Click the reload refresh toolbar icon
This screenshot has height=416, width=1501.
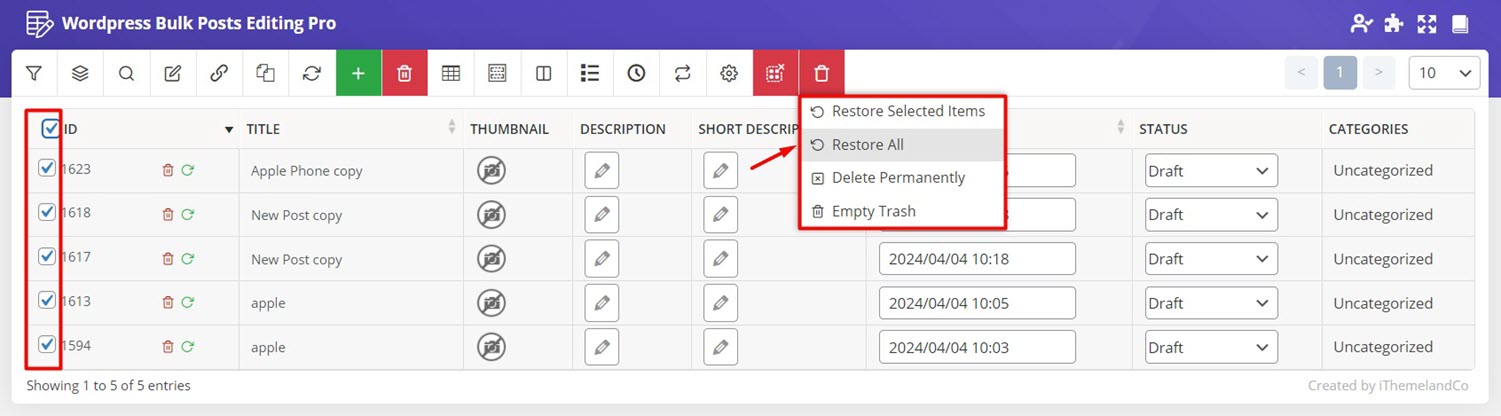(x=312, y=73)
